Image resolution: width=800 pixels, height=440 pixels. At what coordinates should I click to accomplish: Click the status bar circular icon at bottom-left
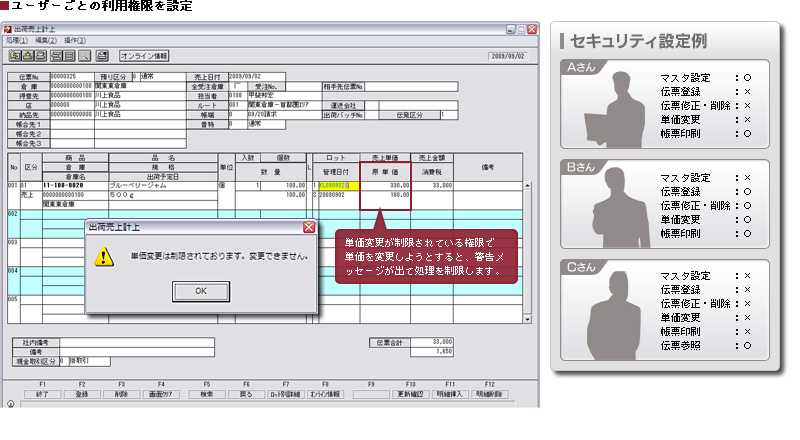(10, 404)
